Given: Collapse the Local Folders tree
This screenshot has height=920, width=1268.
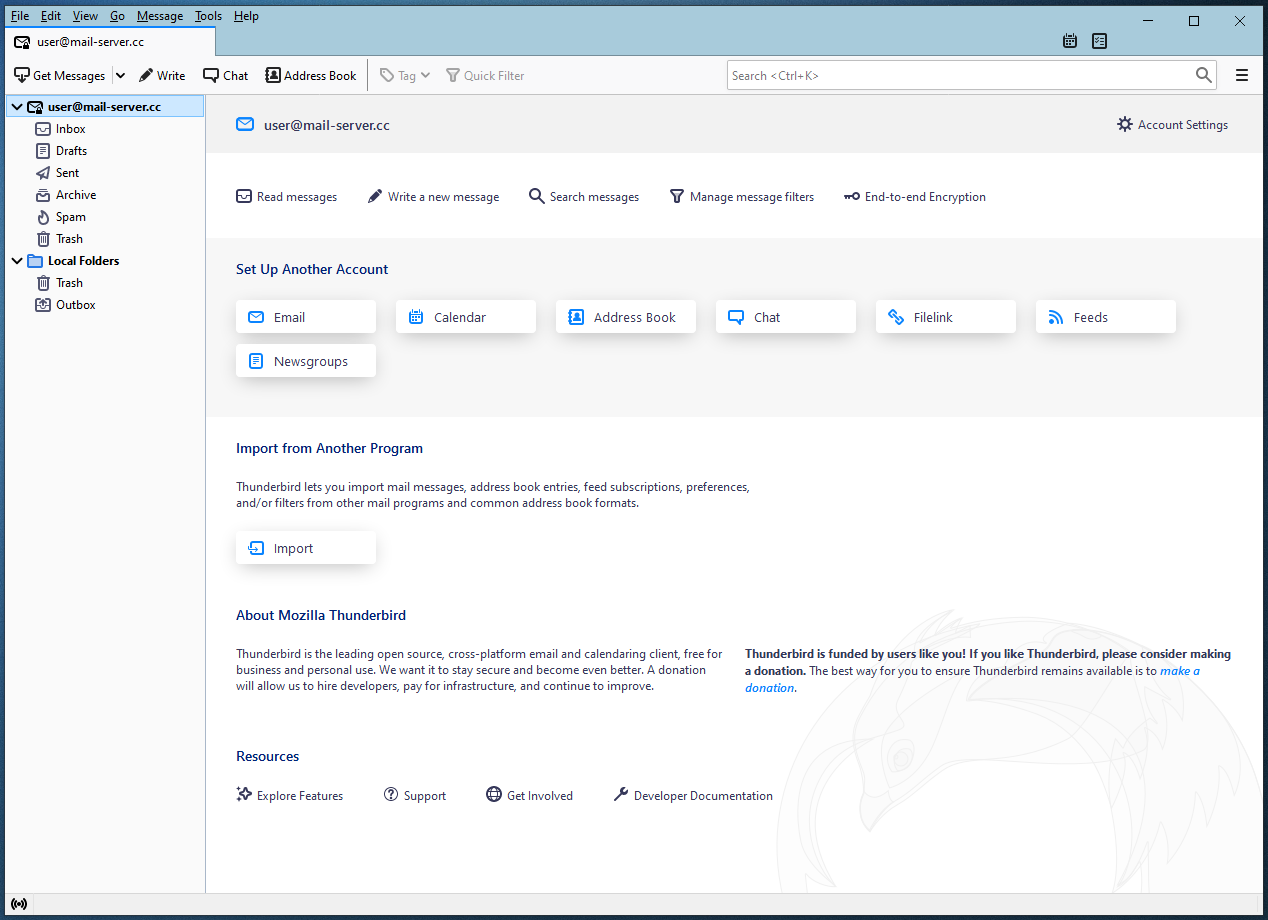Looking at the screenshot, I should point(17,261).
